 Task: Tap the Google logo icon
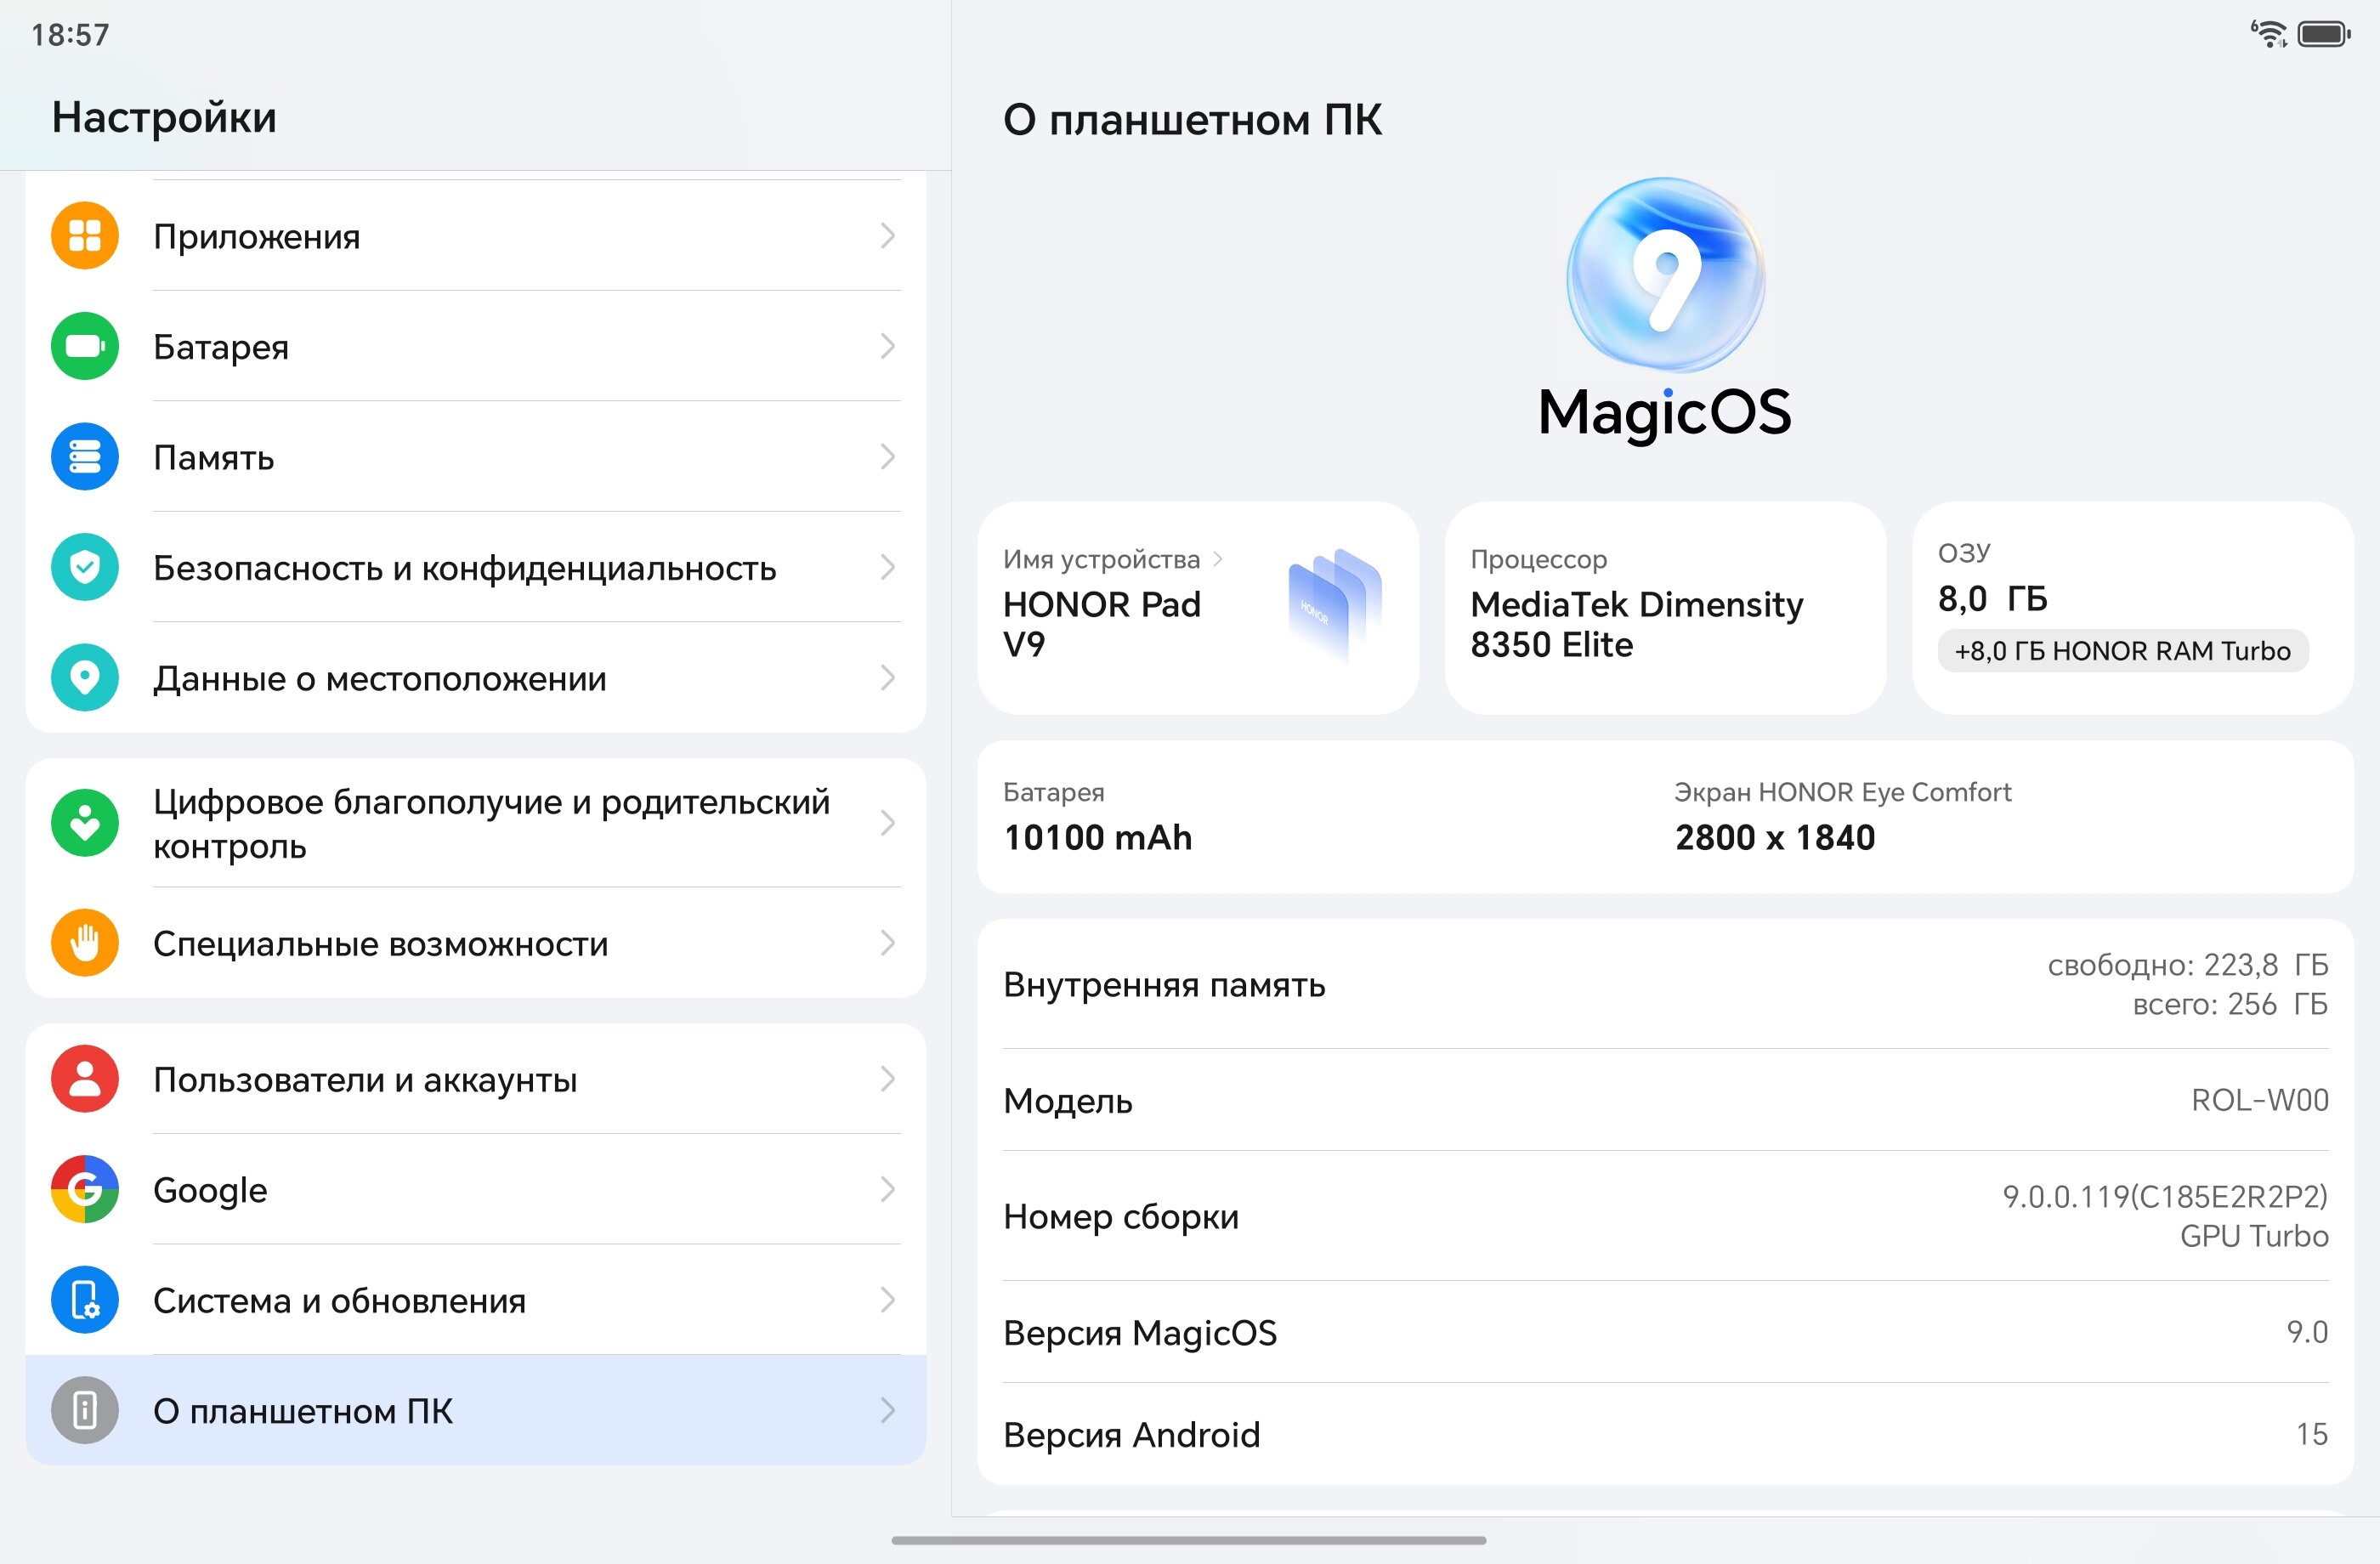coord(85,1189)
